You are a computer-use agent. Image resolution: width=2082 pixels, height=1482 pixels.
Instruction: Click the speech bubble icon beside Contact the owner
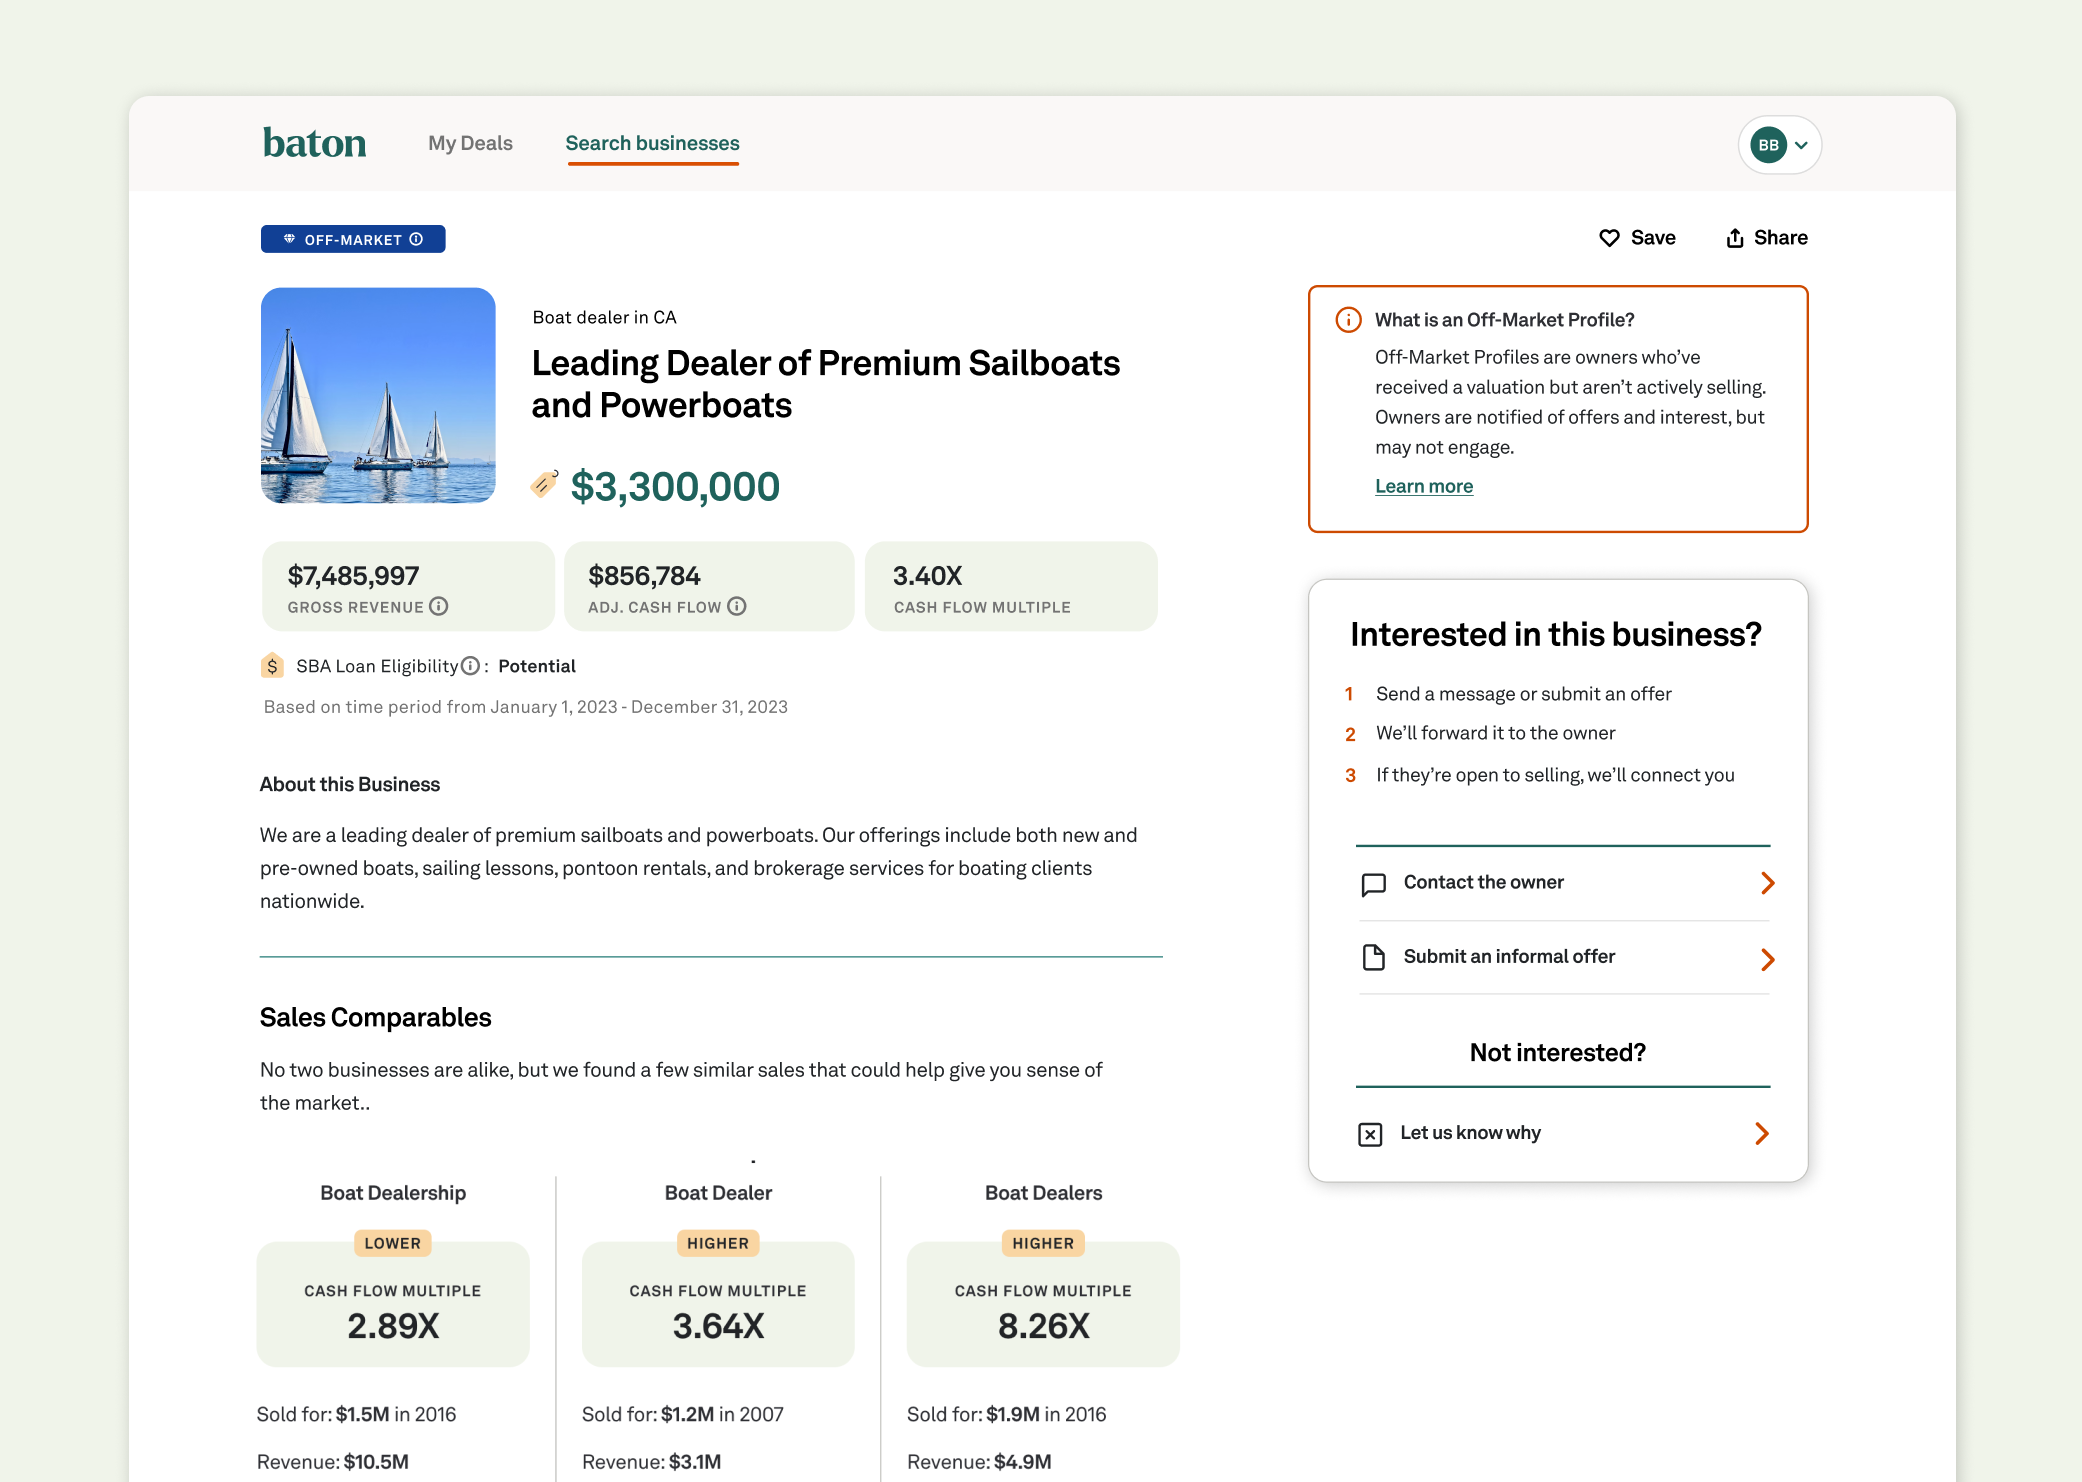click(1373, 883)
